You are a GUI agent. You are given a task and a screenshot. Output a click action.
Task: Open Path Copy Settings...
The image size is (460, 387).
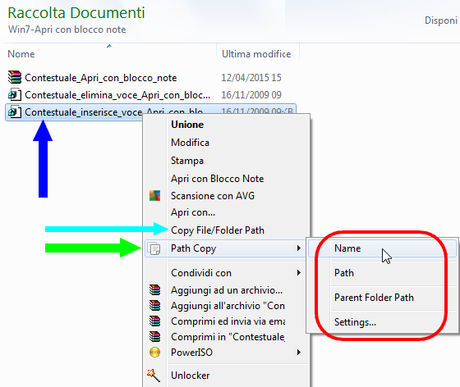(x=355, y=322)
